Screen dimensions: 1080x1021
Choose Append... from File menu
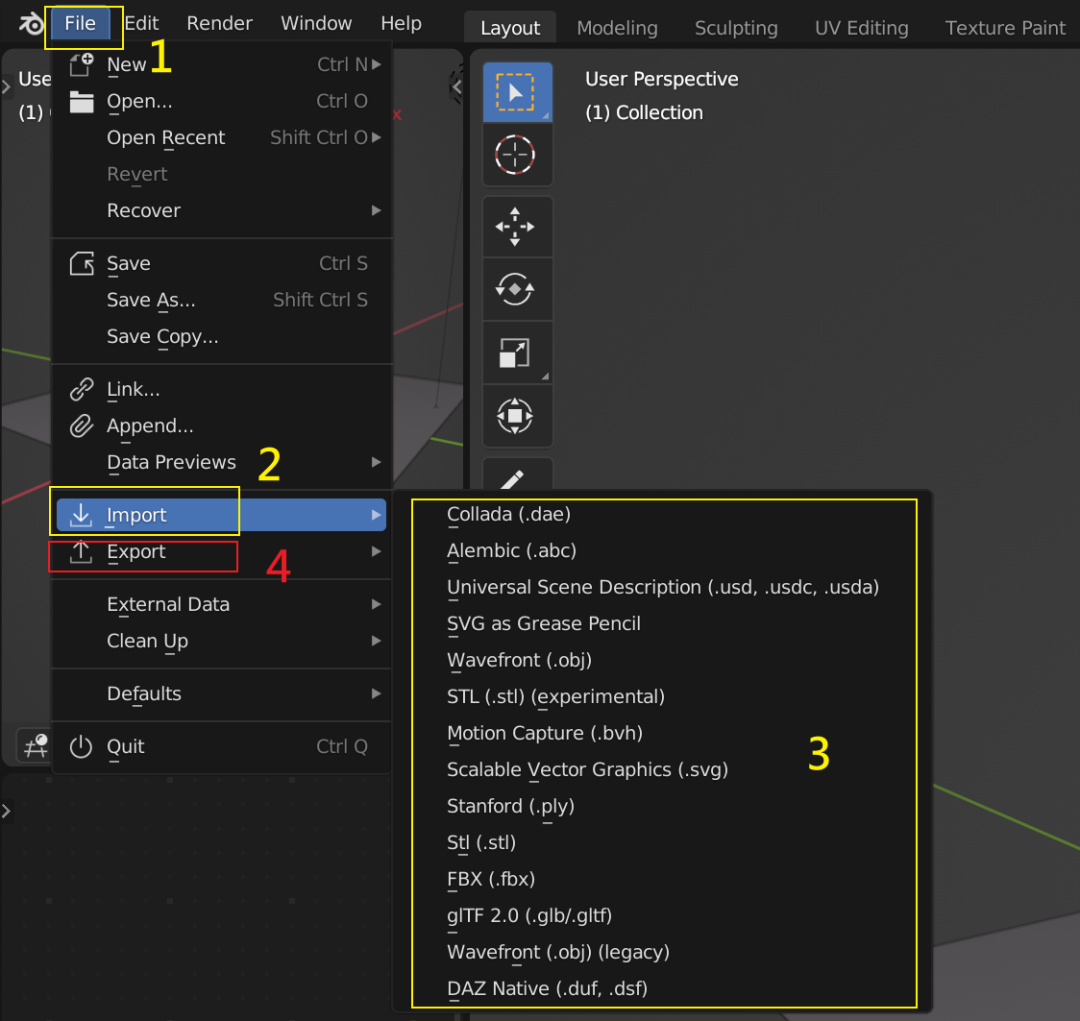click(x=222, y=426)
